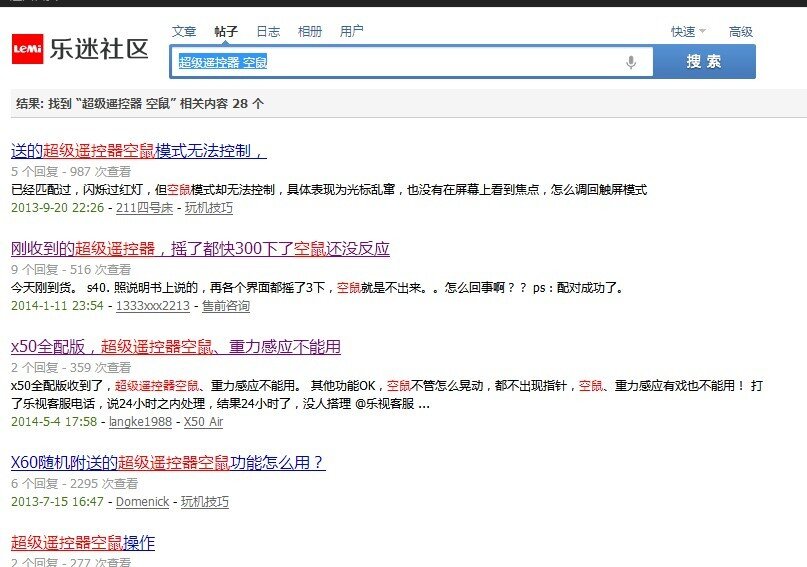
Task: Open post 刚收到的超级遥控器，摇了都快300下了
Action: click(200, 249)
